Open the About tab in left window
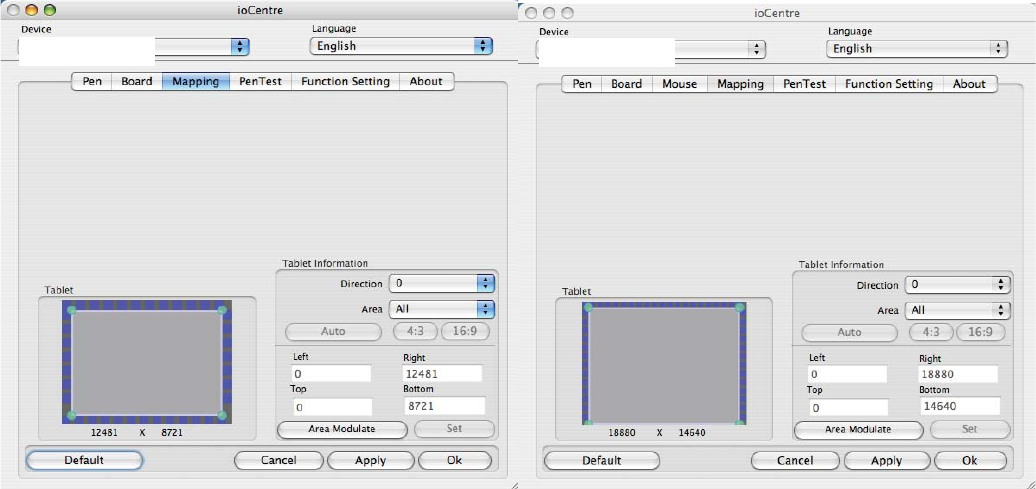Image resolution: width=1036 pixels, height=489 pixels. [426, 81]
